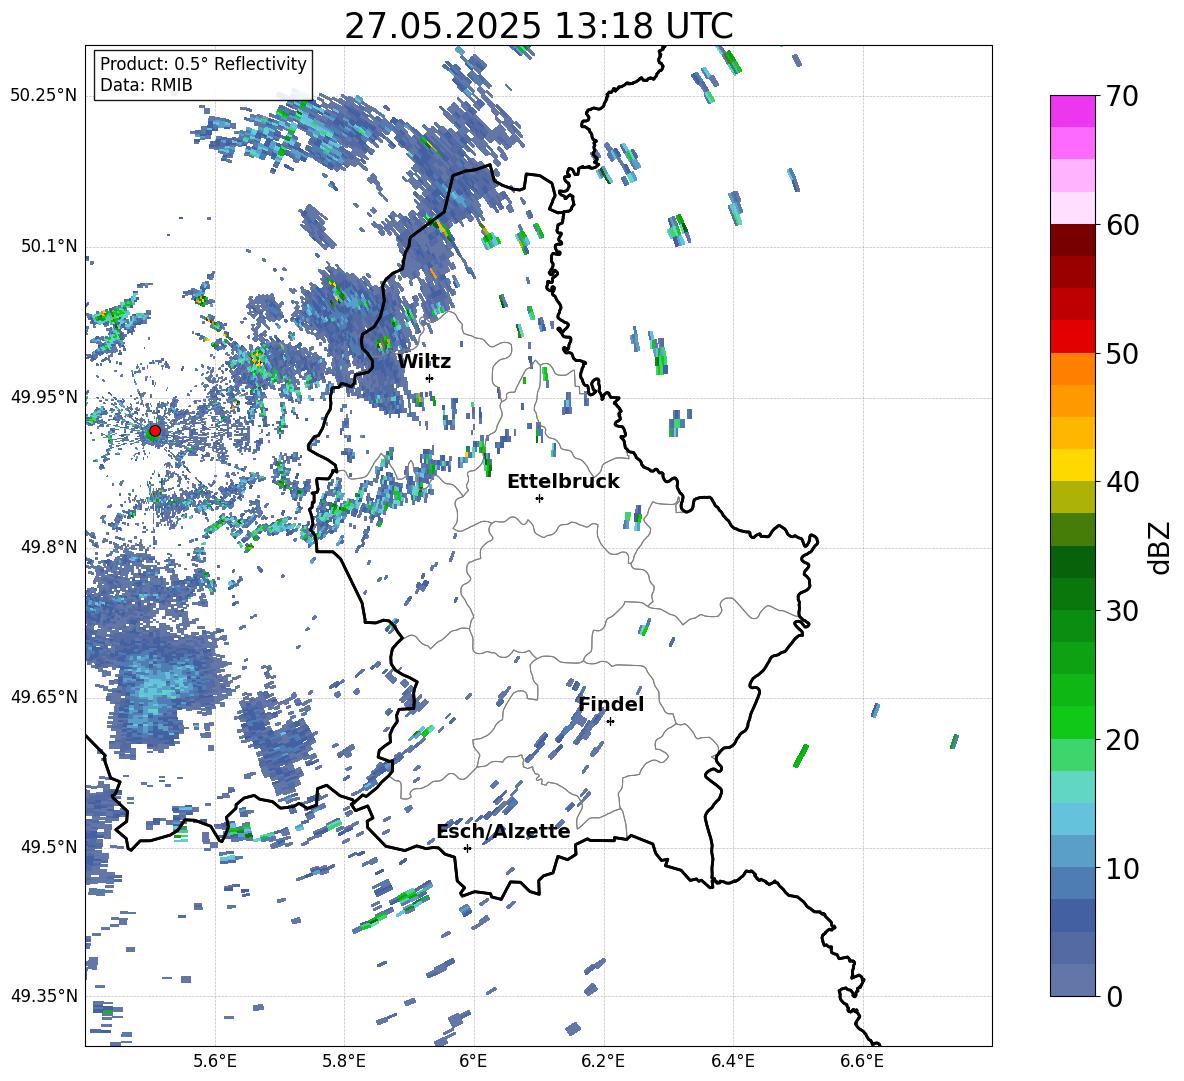This screenshot has width=1184, height=1081.
Task: Click the dBZ colorbar axis label
Action: coord(1160,547)
